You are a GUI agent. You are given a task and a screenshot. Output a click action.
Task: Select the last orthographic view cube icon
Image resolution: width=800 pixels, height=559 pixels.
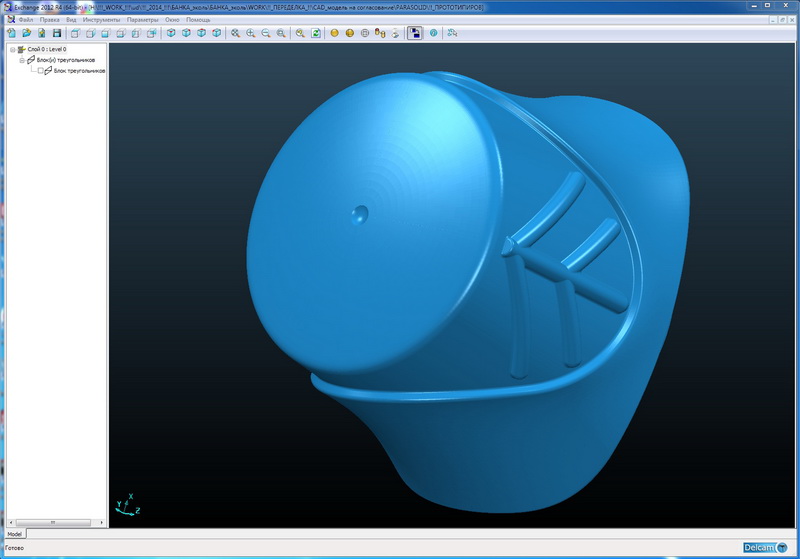152,33
